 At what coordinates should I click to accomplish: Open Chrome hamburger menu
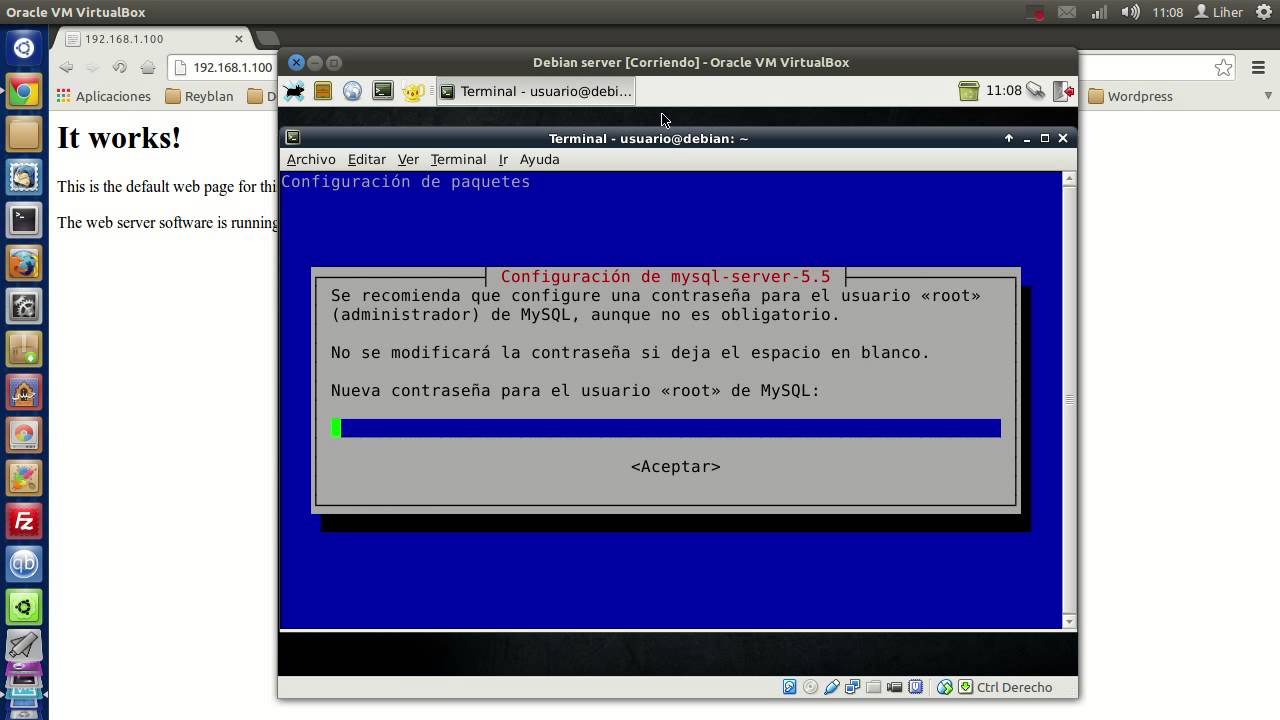1257,67
